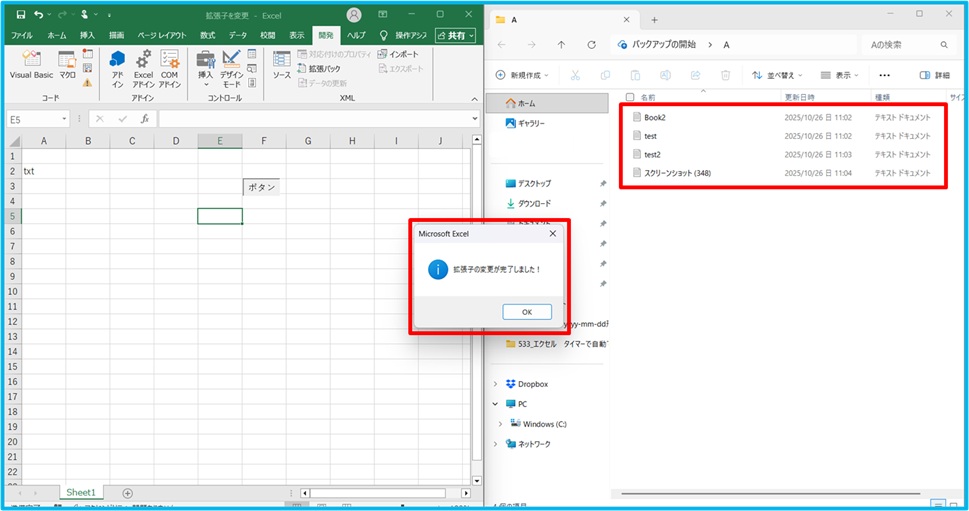The width and height of the screenshot is (969, 511).
Task: Open the Excel アドイン dialog
Action: [x=143, y=67]
